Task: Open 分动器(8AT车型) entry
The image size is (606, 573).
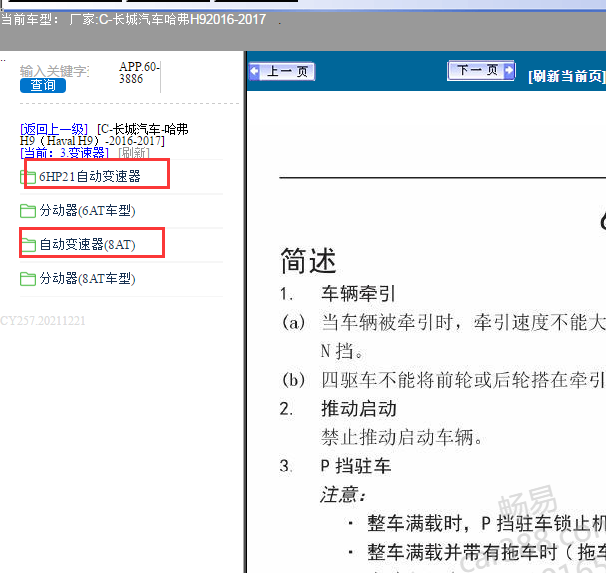Action: click(x=87, y=279)
